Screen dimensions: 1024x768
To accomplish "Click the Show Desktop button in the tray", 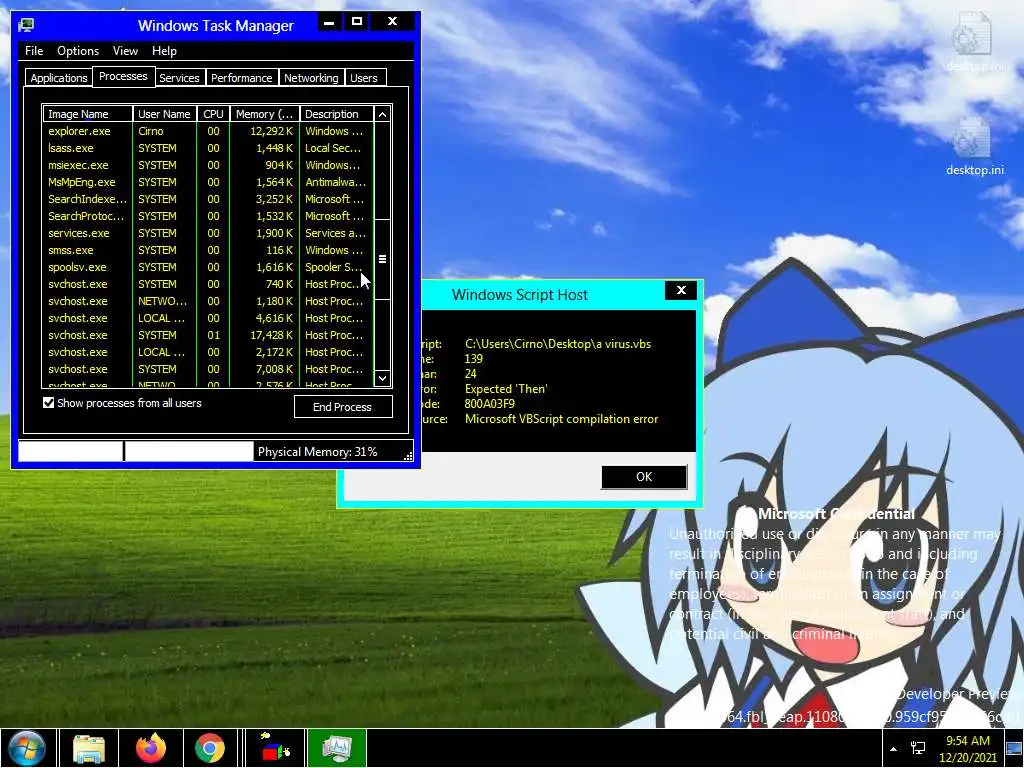I will click(1014, 748).
